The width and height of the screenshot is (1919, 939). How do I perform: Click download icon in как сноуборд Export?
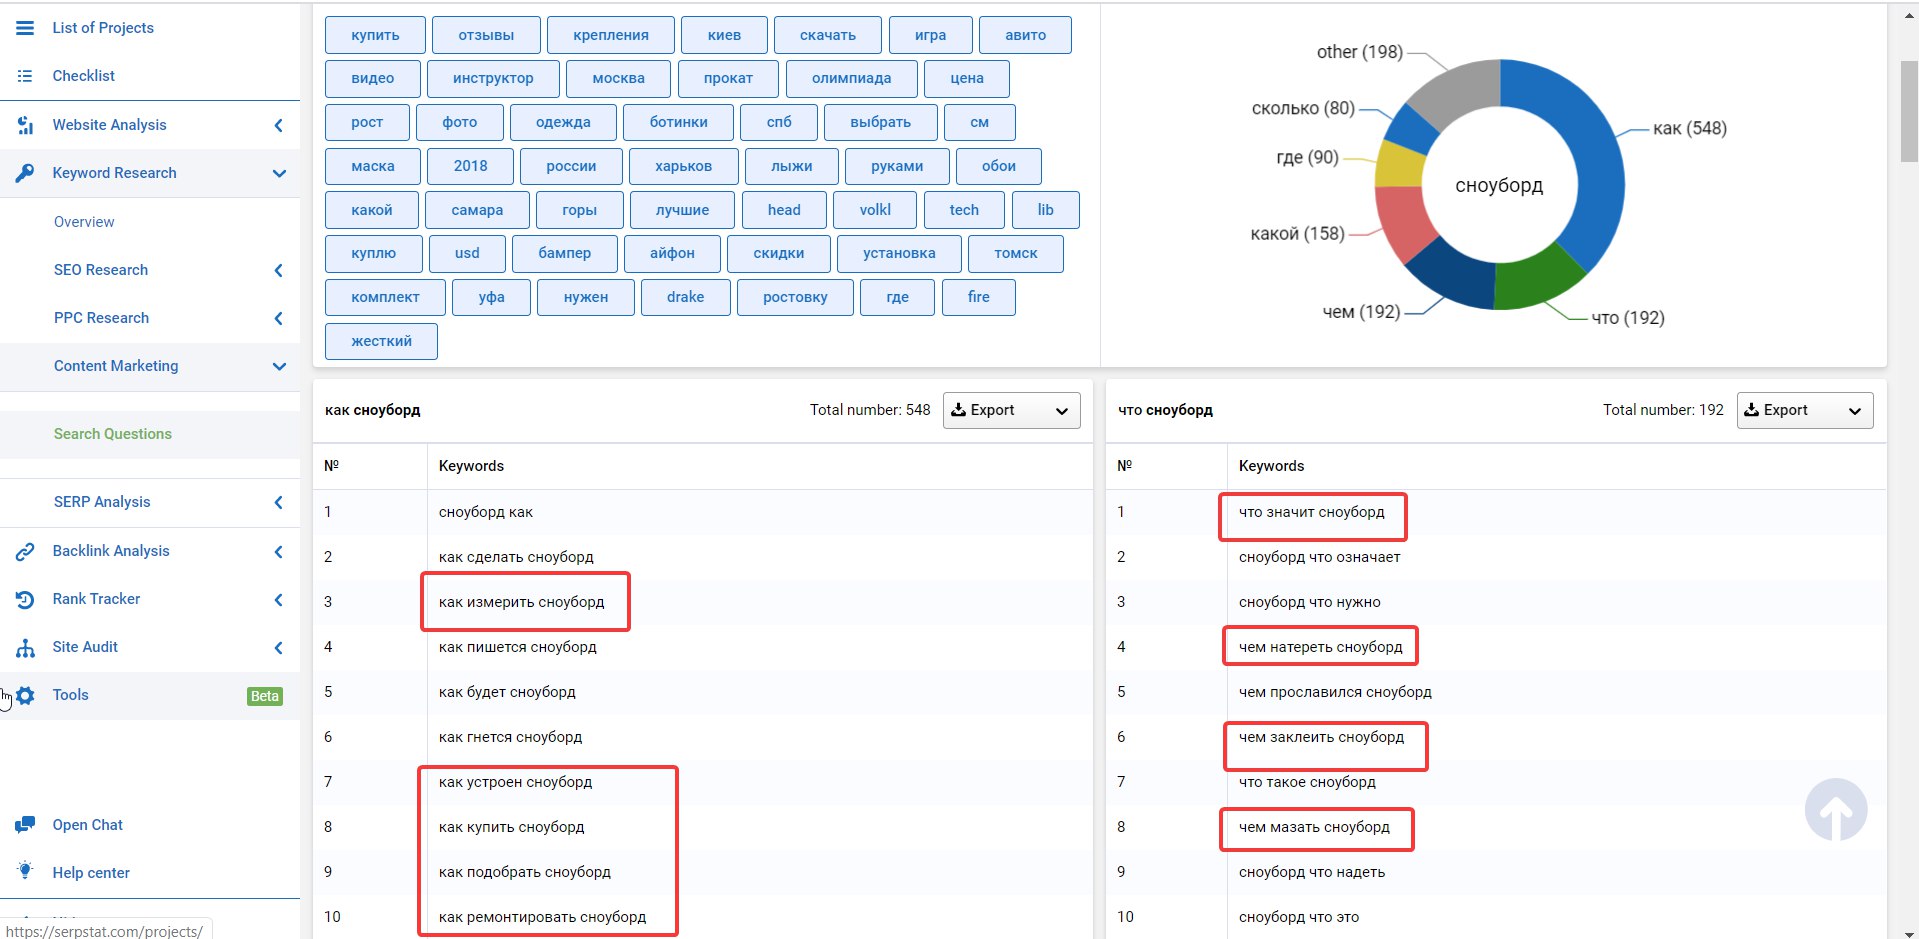pos(958,410)
